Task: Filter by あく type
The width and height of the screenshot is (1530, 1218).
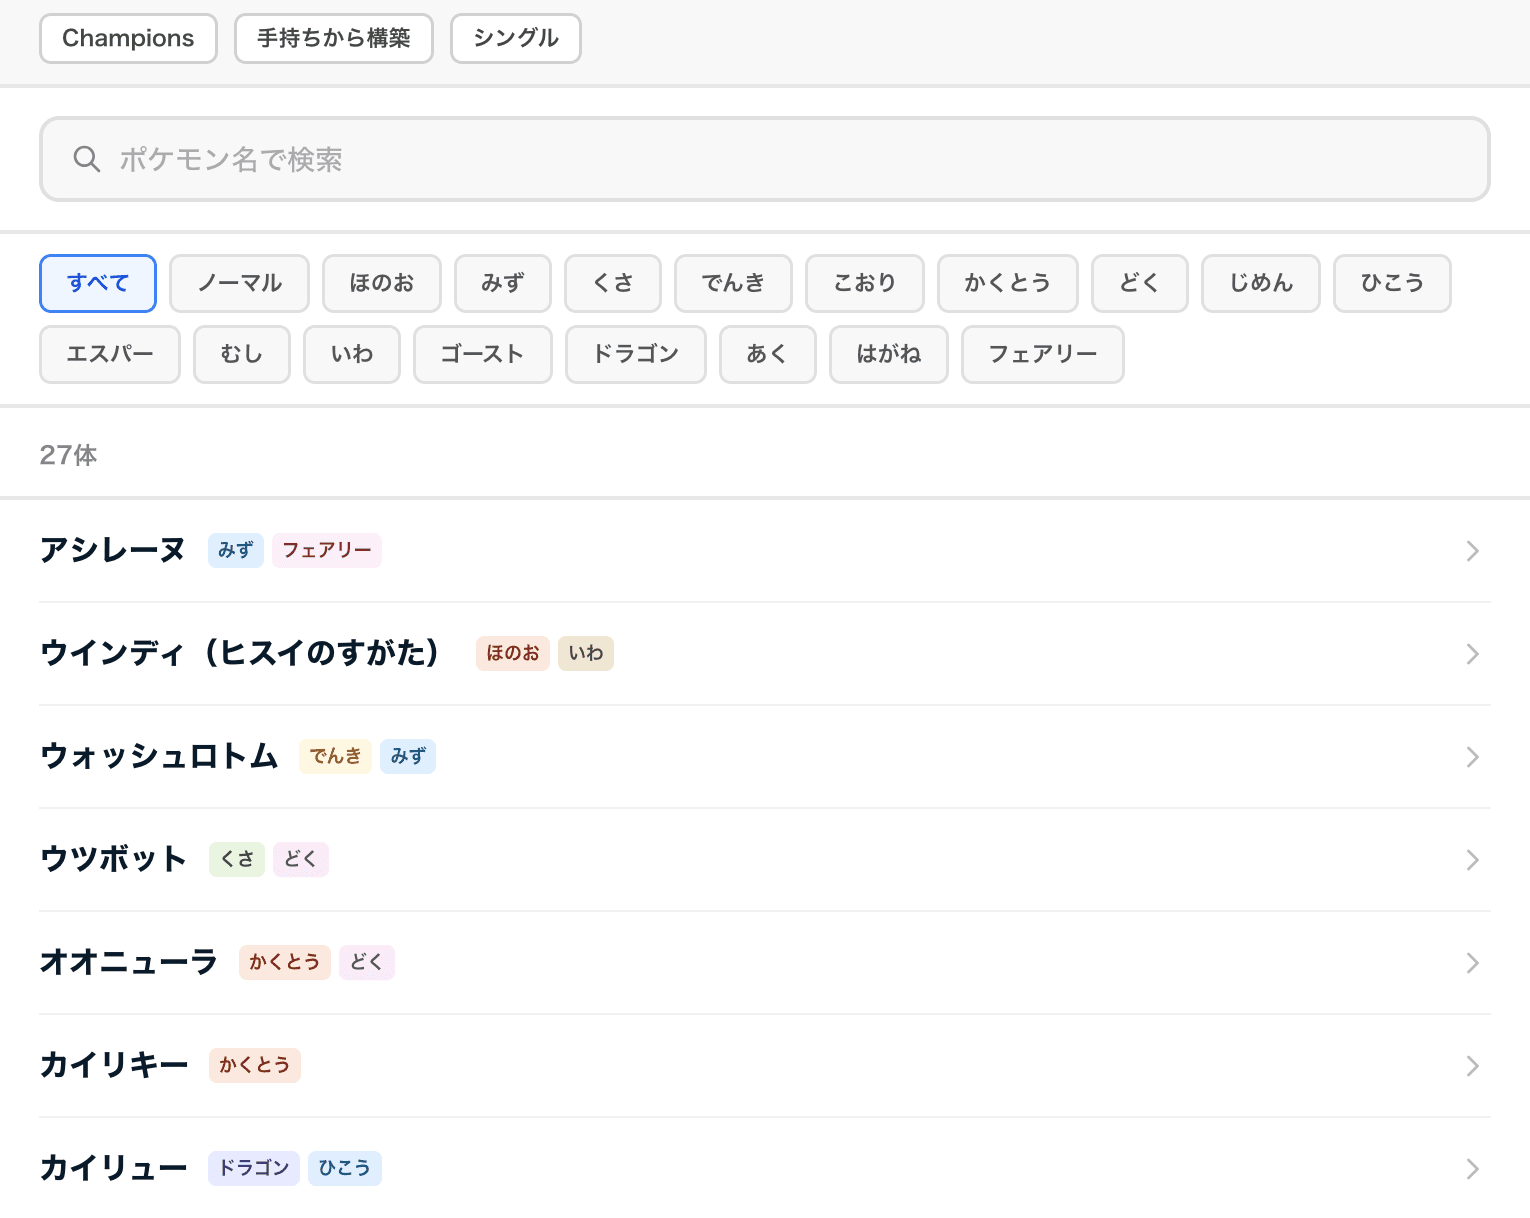Action: pos(768,354)
